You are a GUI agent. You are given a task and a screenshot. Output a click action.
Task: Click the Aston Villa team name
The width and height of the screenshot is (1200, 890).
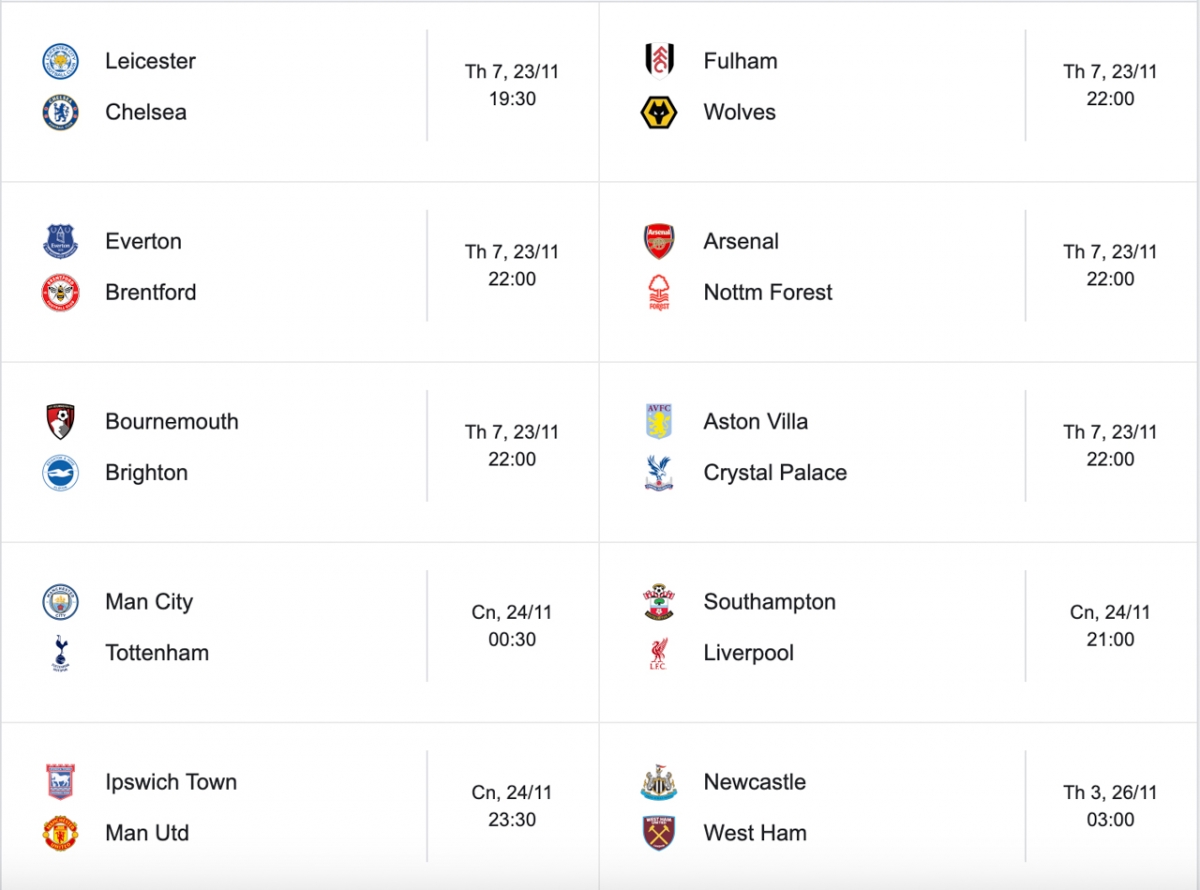[756, 421]
